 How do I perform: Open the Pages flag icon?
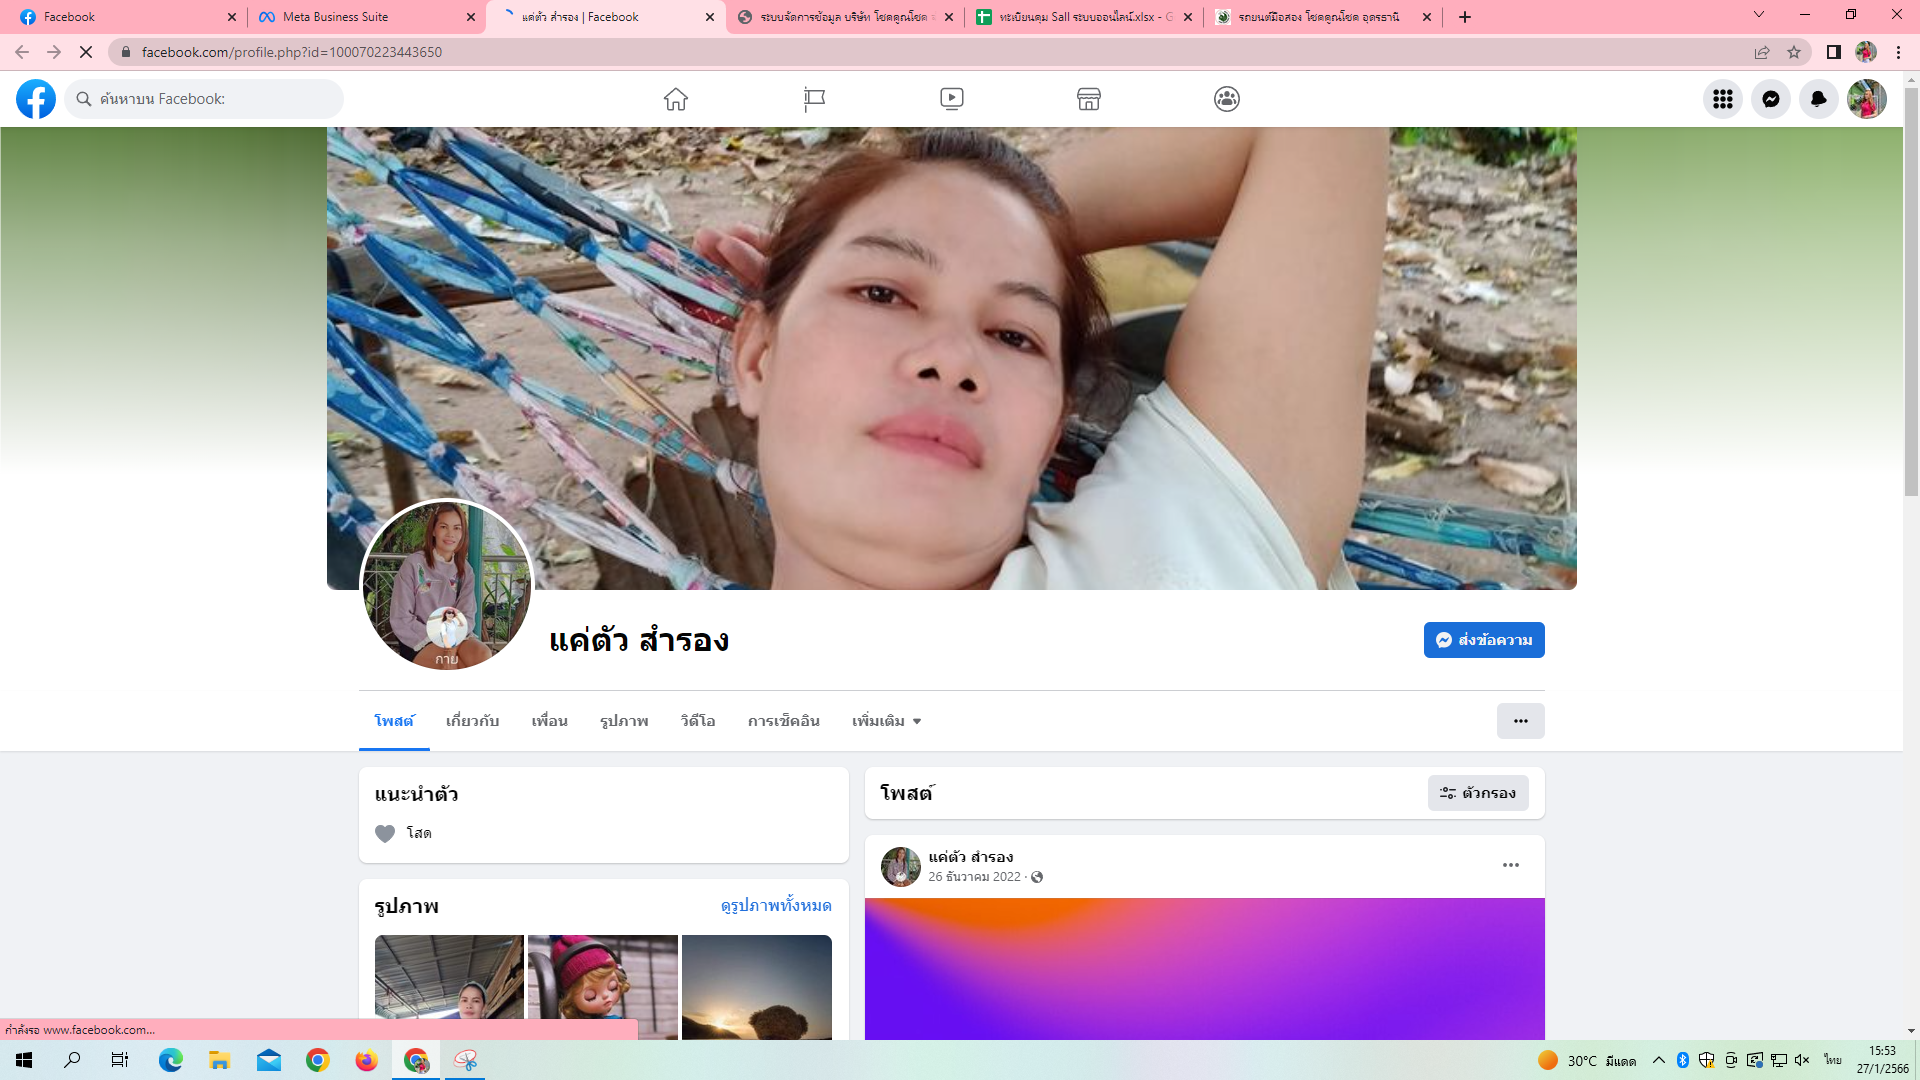(814, 99)
